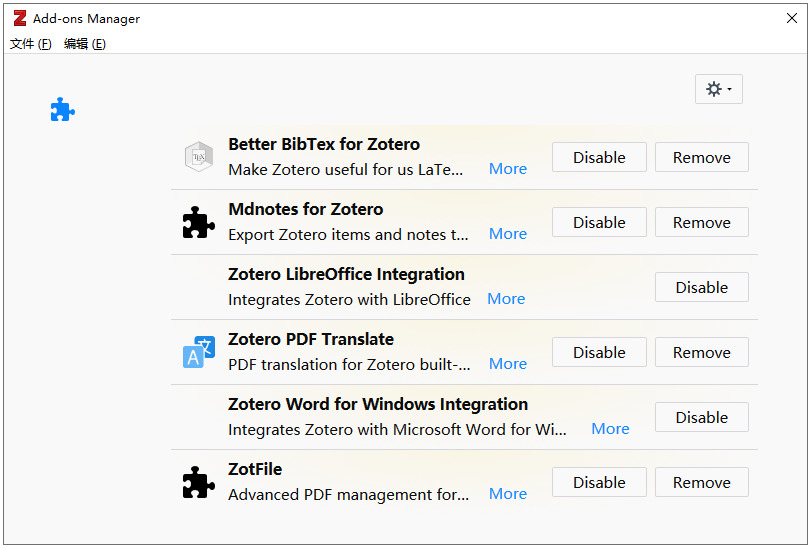Open the blue puzzle Extensions category icon
The height and width of the screenshot is (546, 811).
pyautogui.click(x=63, y=109)
